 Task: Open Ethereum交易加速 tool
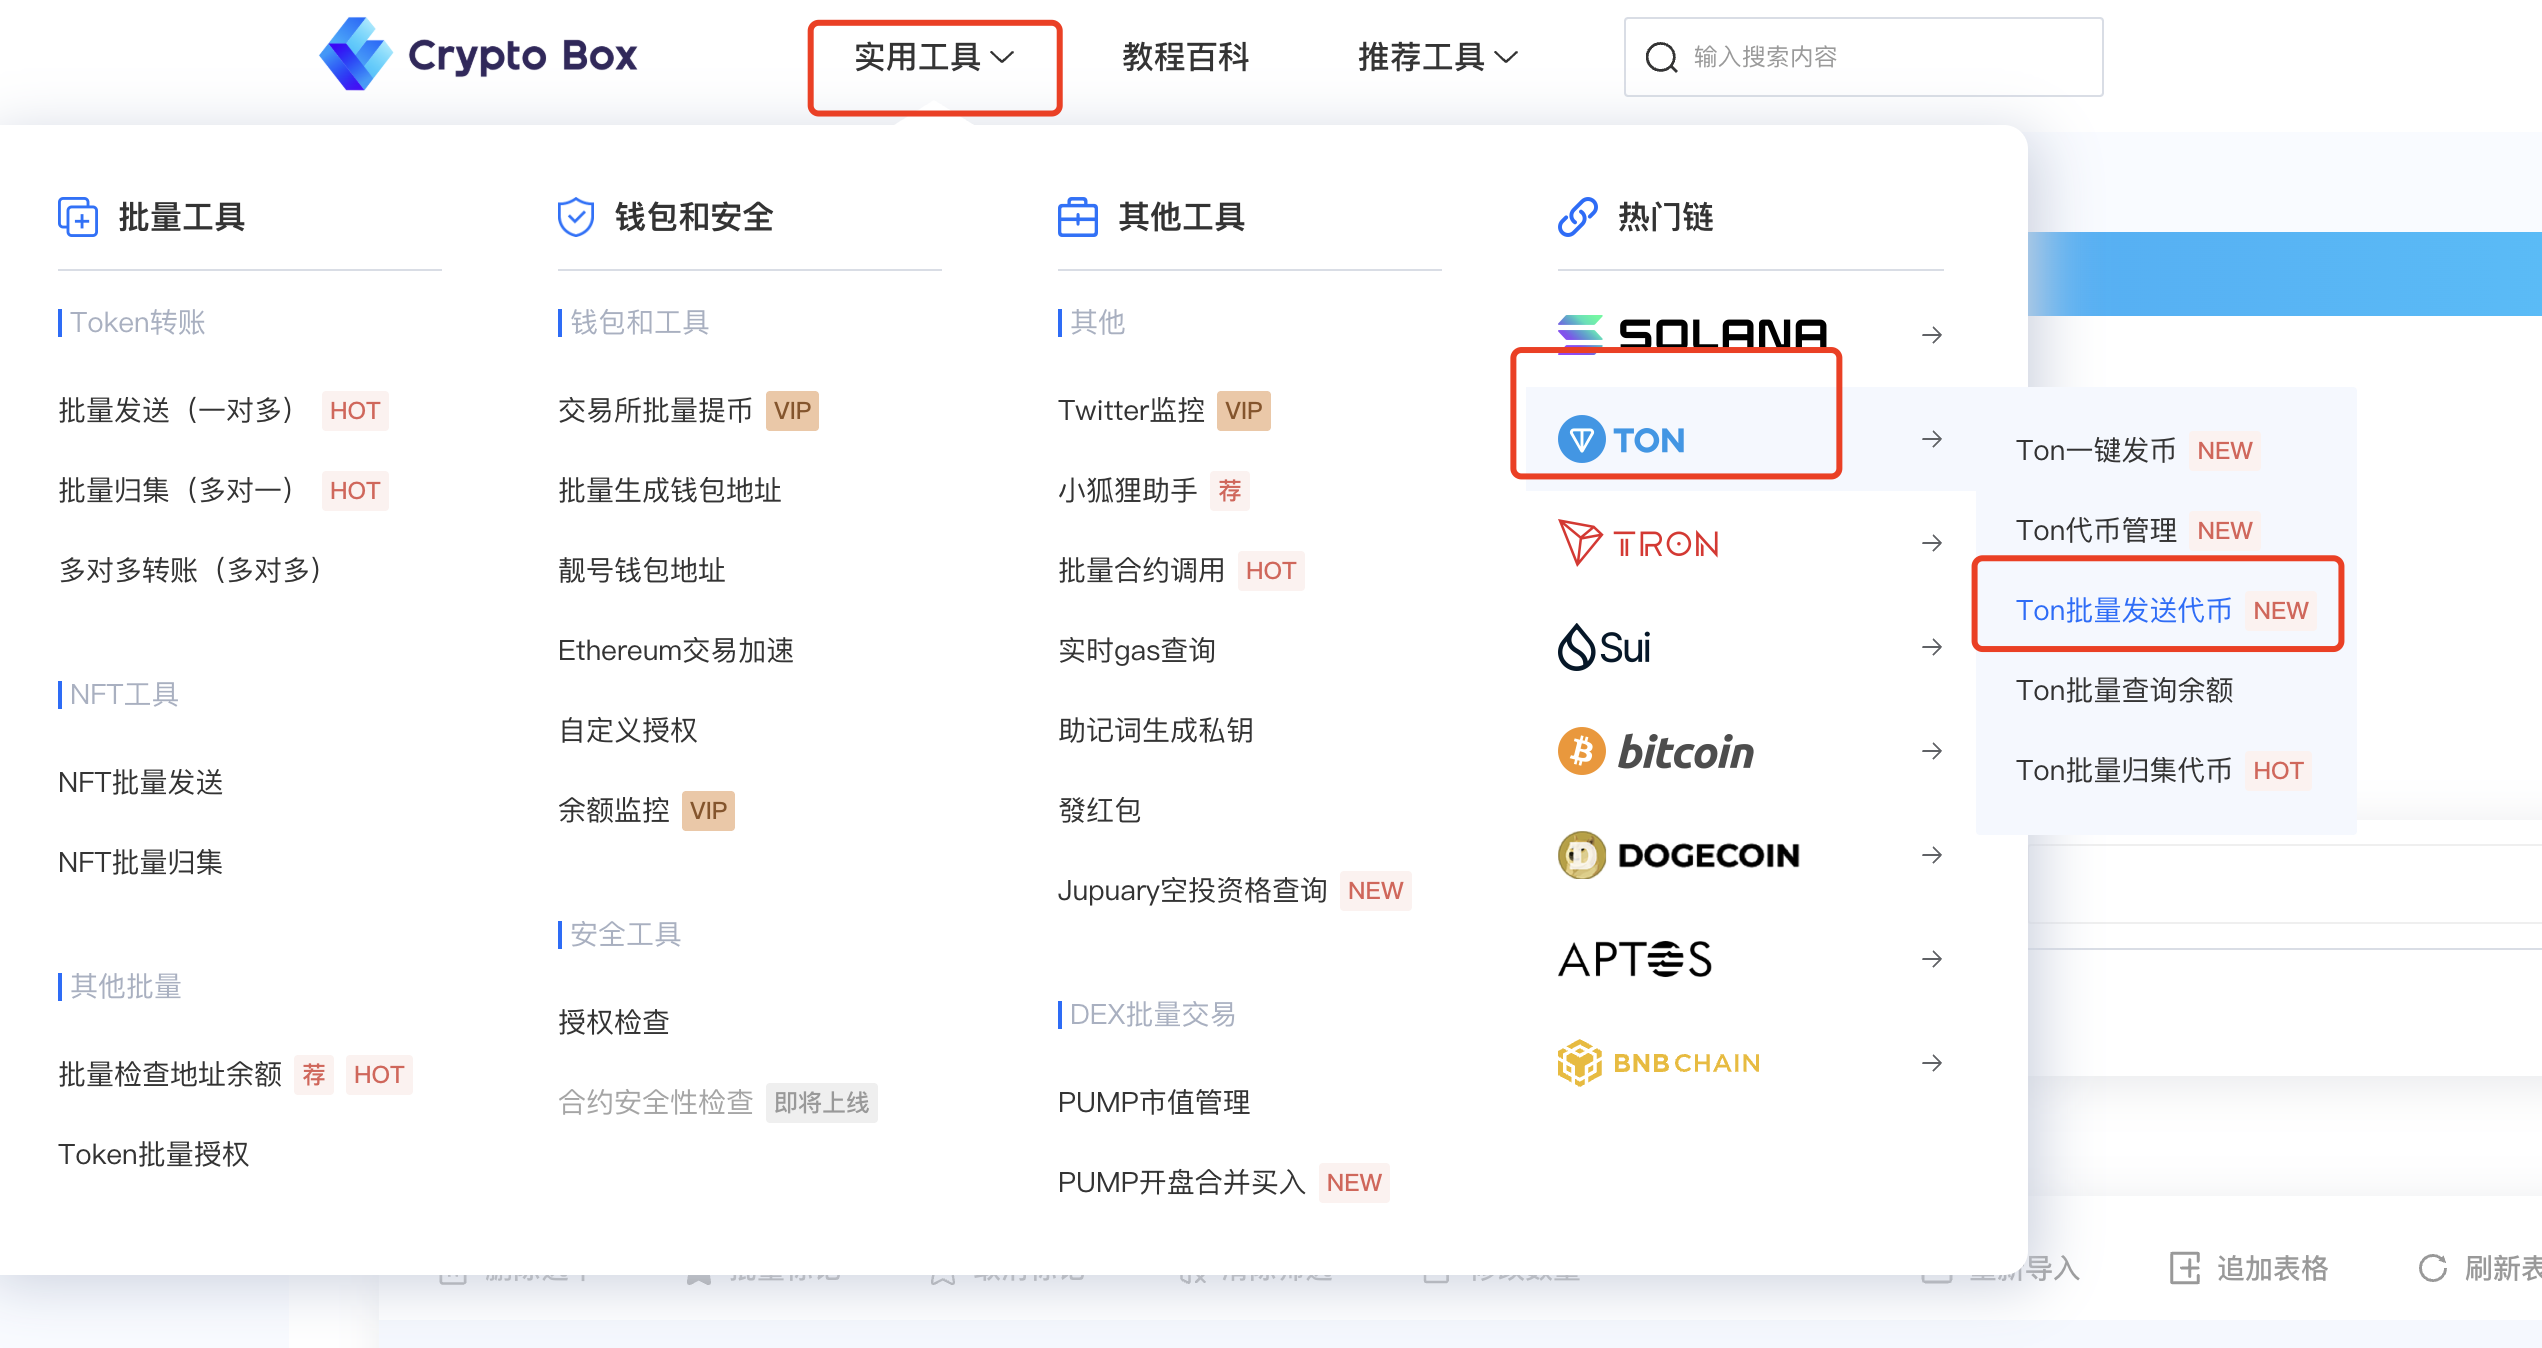[x=676, y=650]
